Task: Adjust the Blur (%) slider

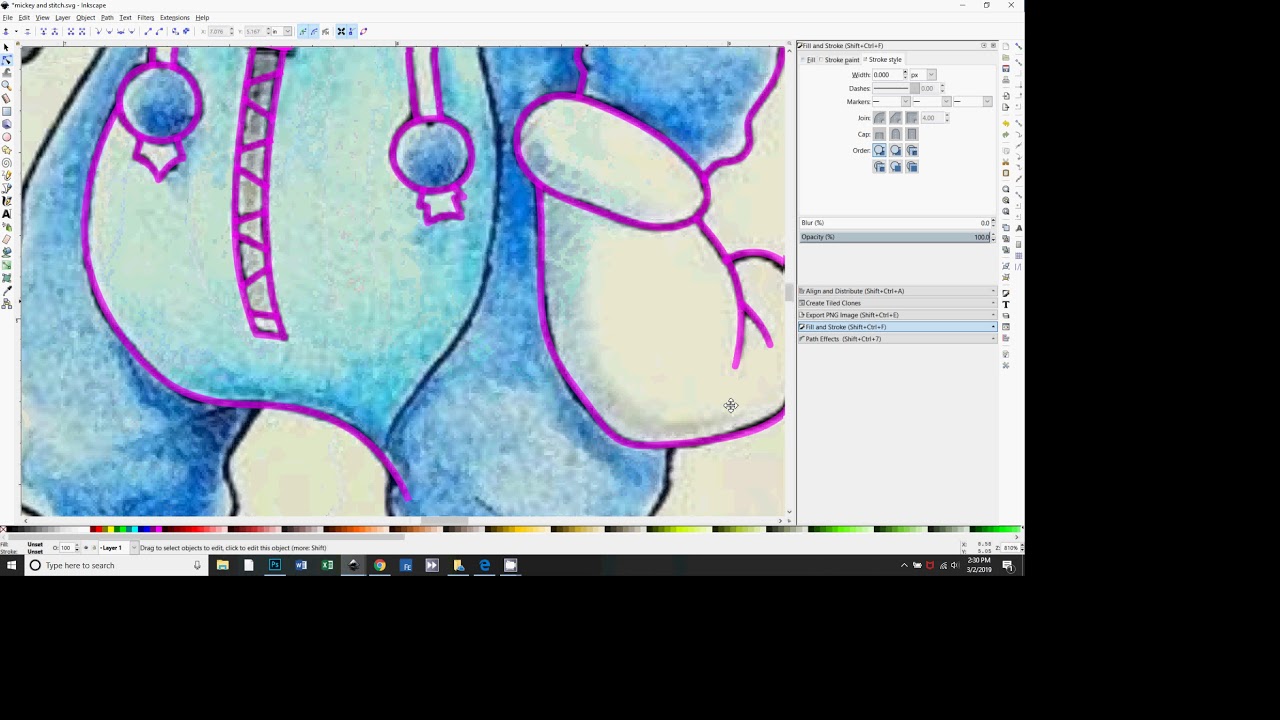Action: [896, 223]
